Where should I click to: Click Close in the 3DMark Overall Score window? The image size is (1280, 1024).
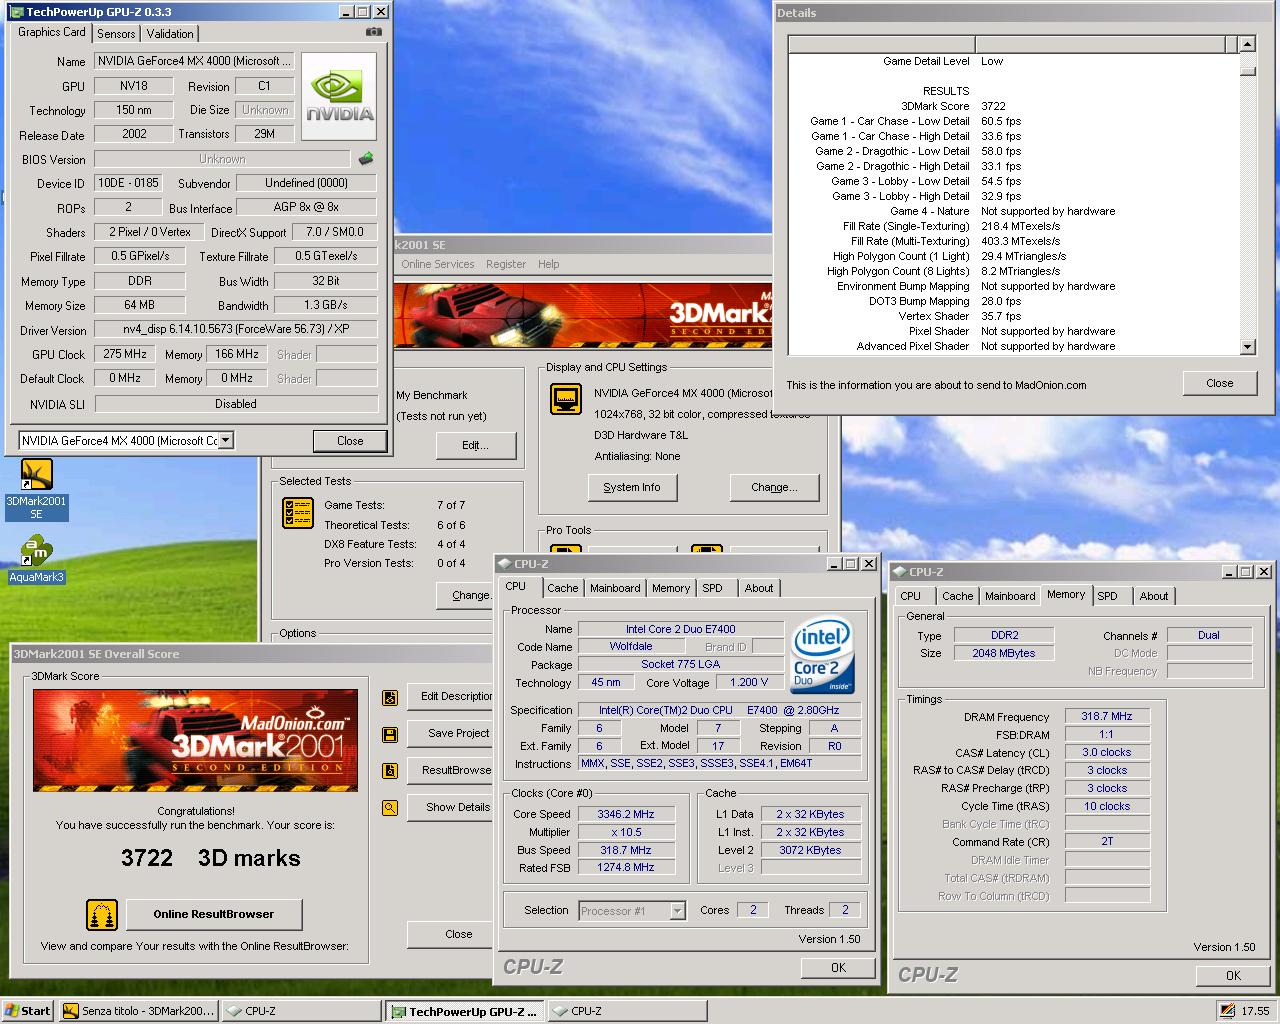(451, 934)
